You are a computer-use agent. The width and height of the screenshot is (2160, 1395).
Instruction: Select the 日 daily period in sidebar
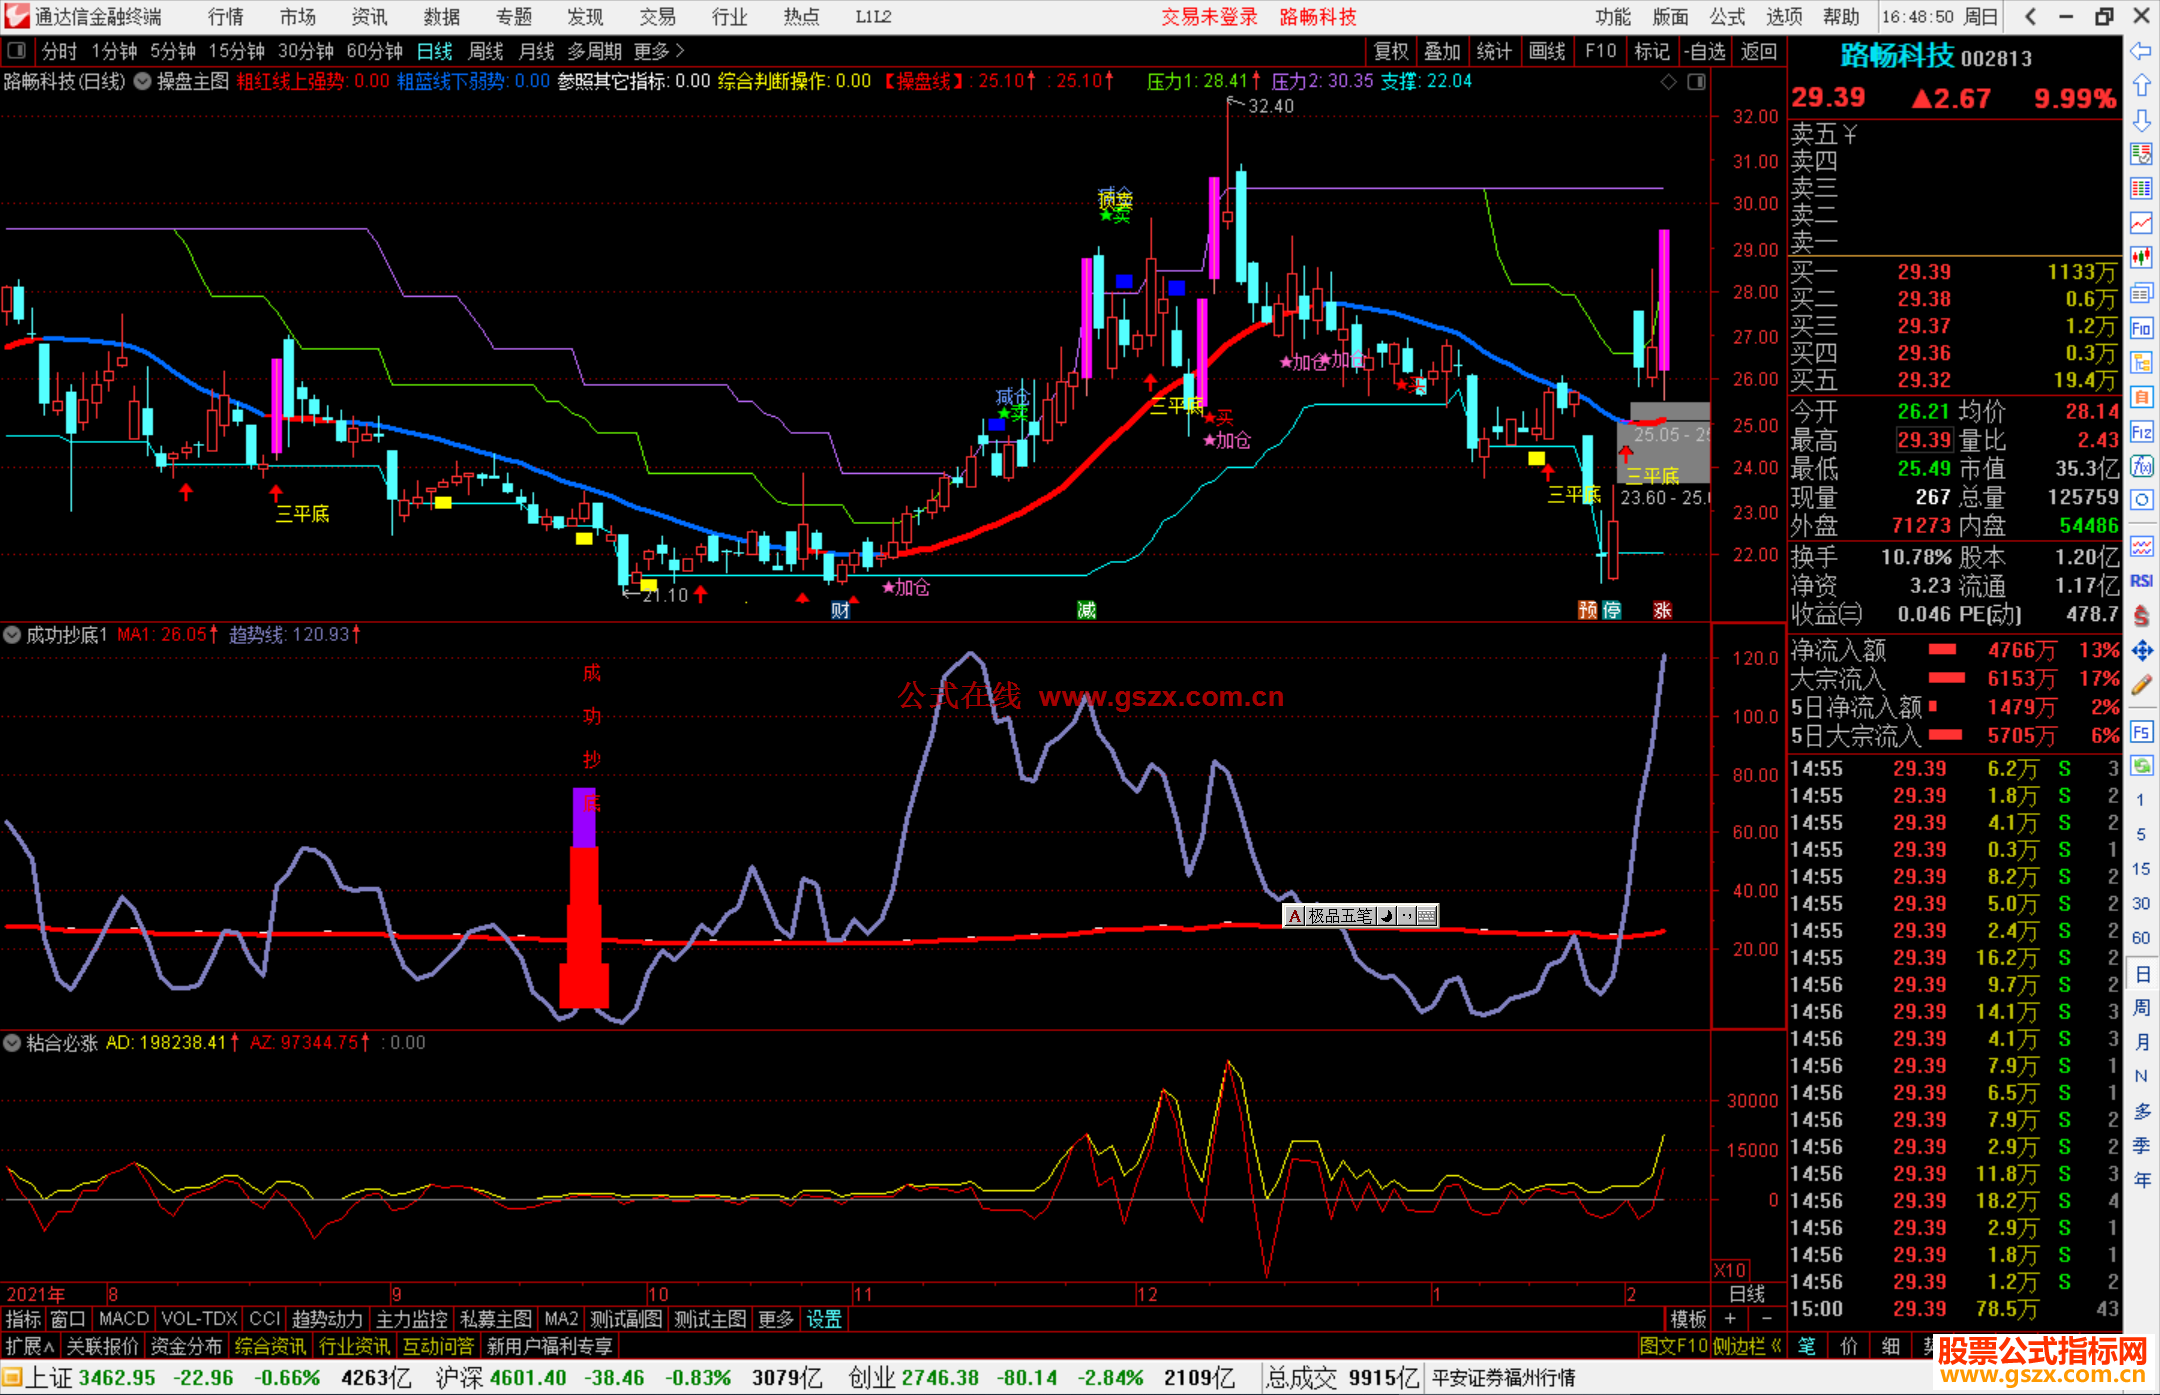coord(2141,974)
